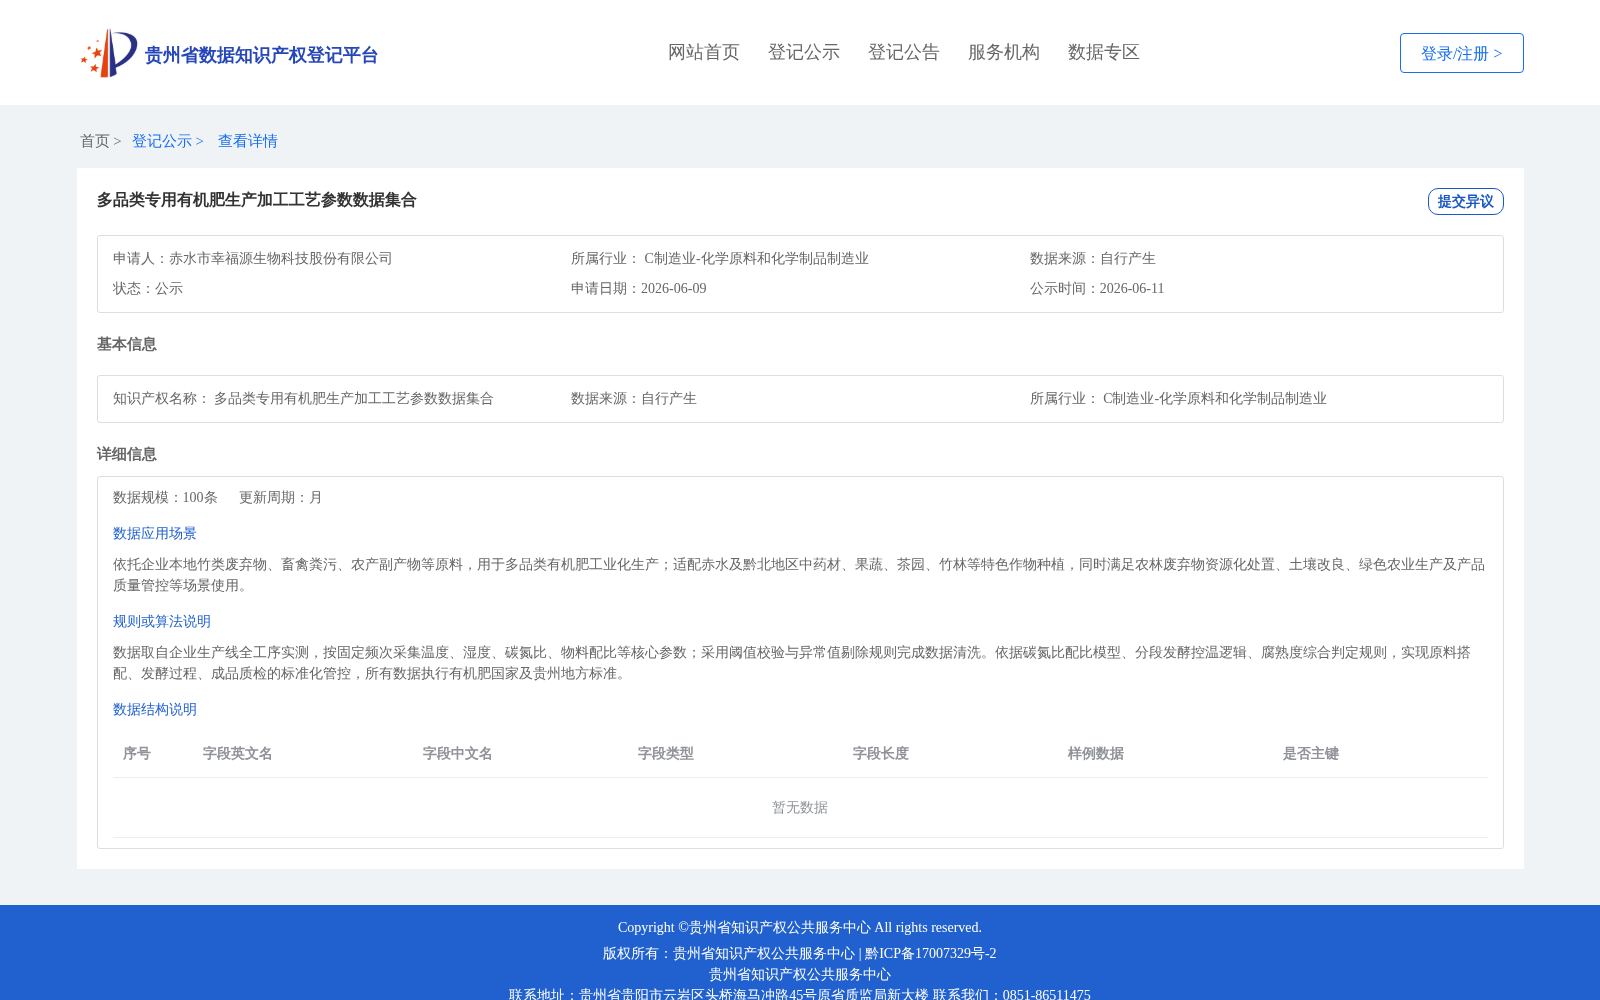Click the 数据应用场景 heading

(155, 533)
